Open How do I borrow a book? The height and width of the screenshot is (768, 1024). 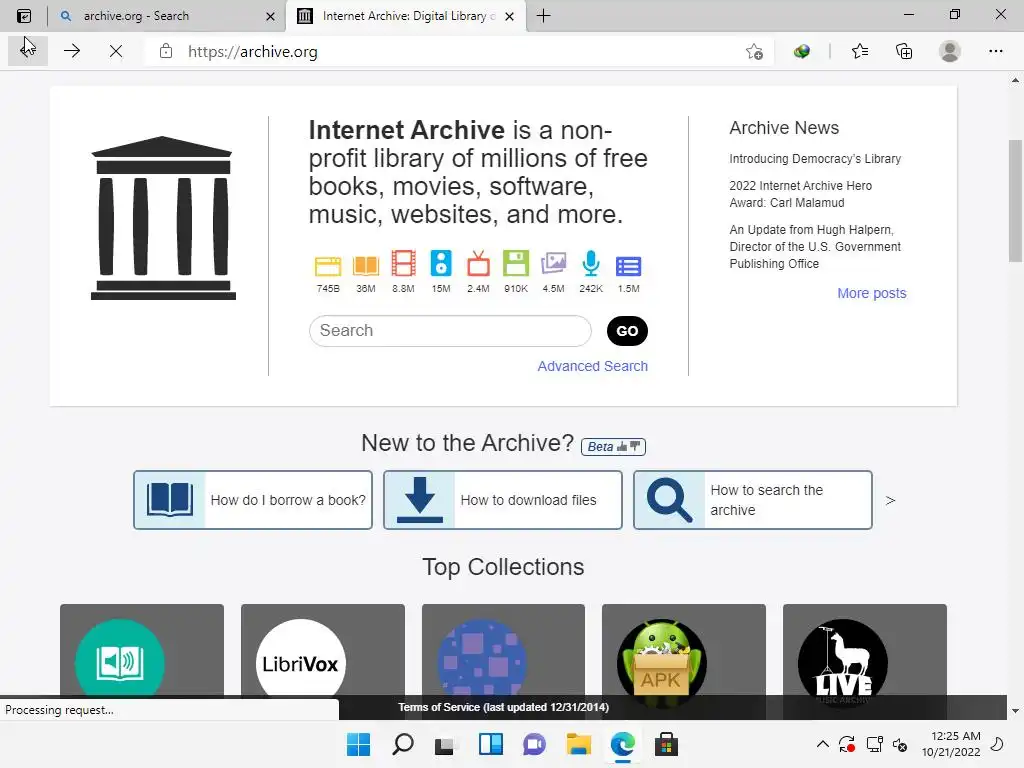tap(253, 500)
